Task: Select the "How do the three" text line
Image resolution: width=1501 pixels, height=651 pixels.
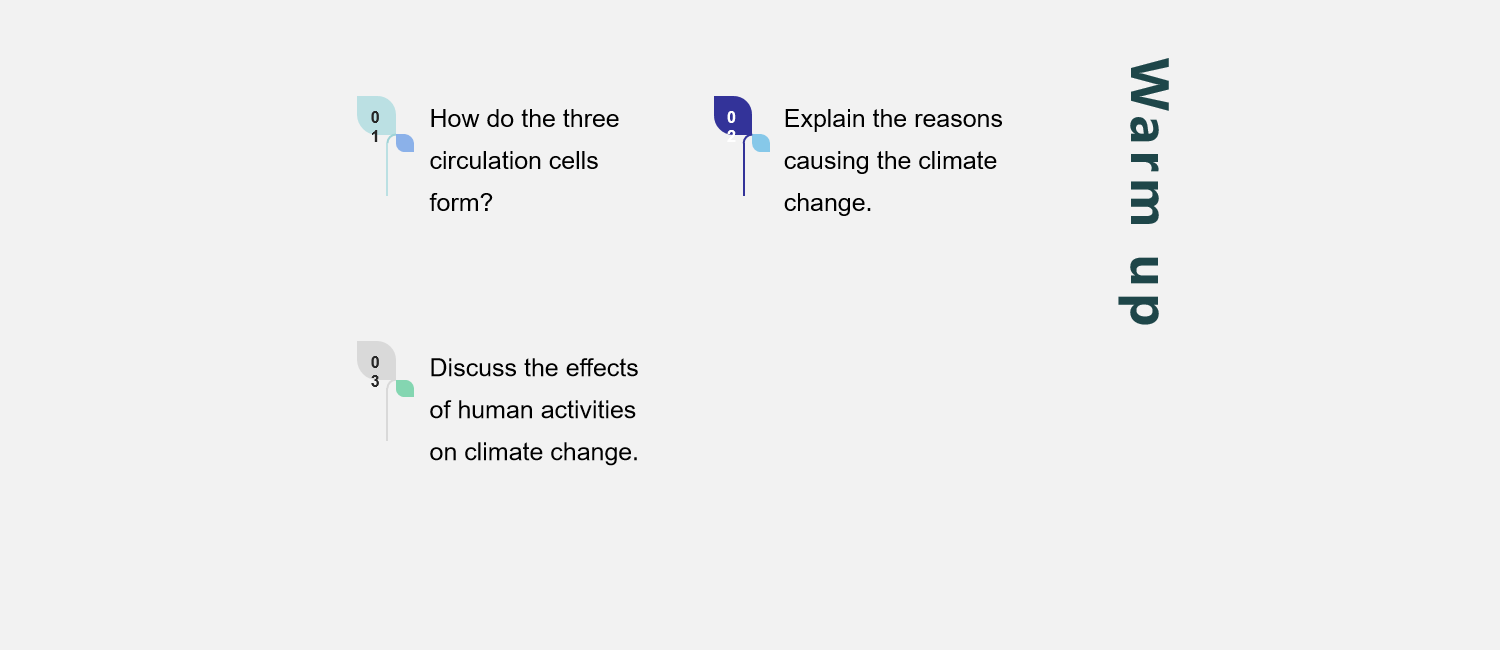Action: (x=524, y=119)
